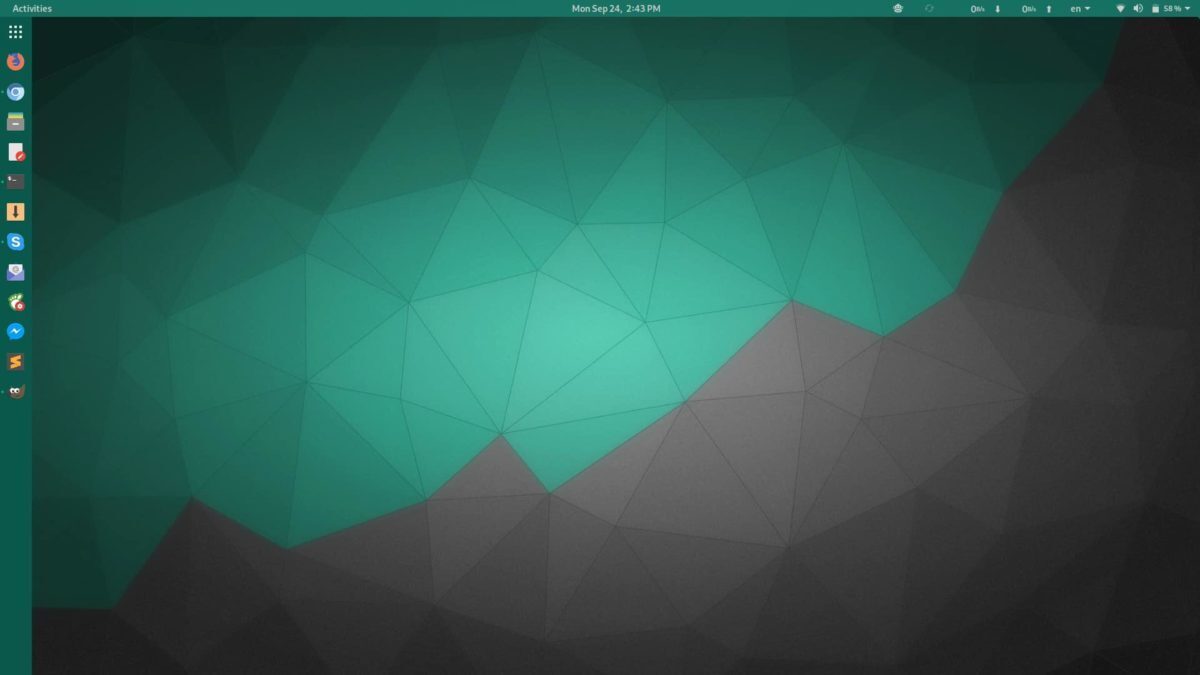Open the Terminal from the dock
Image resolution: width=1200 pixels, height=675 pixels.
15,182
